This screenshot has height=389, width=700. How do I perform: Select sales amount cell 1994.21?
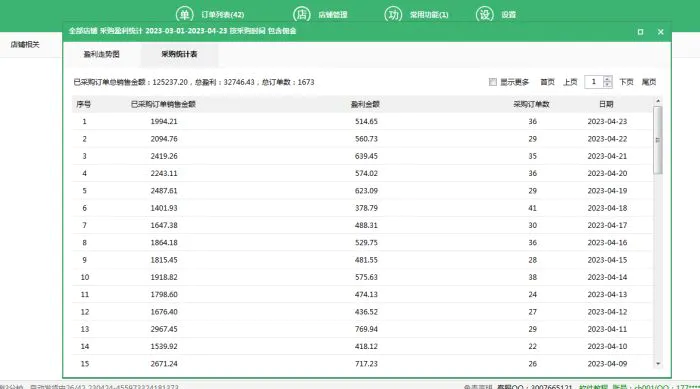click(164, 121)
